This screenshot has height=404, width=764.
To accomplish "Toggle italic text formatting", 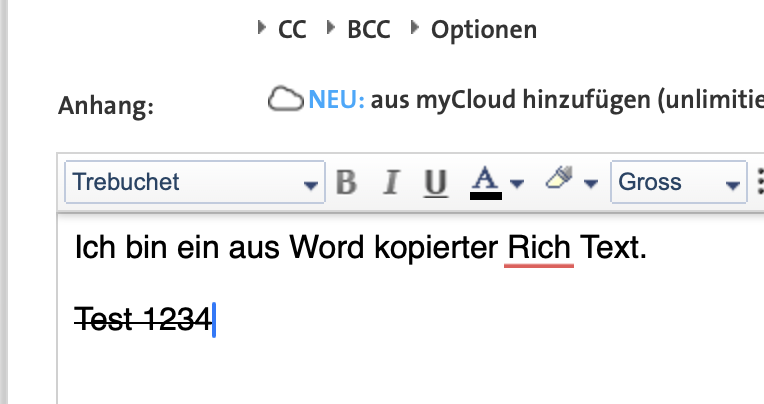I will [x=392, y=183].
